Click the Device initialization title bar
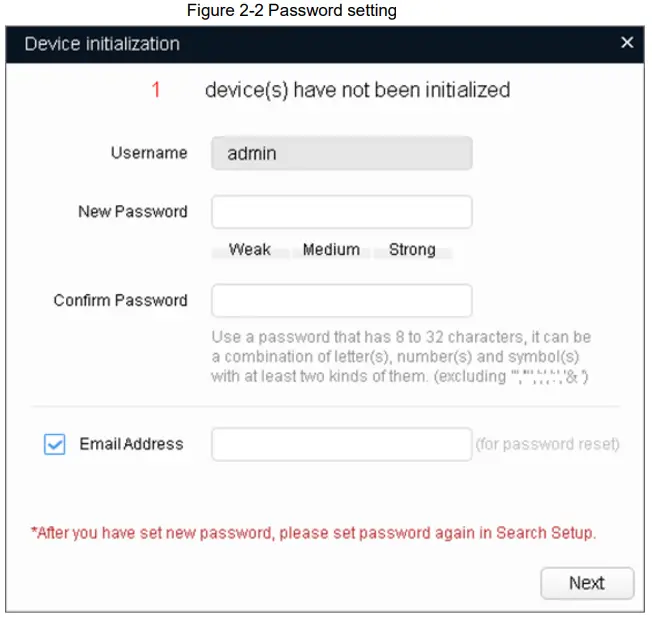652x618 pixels. pos(300,44)
